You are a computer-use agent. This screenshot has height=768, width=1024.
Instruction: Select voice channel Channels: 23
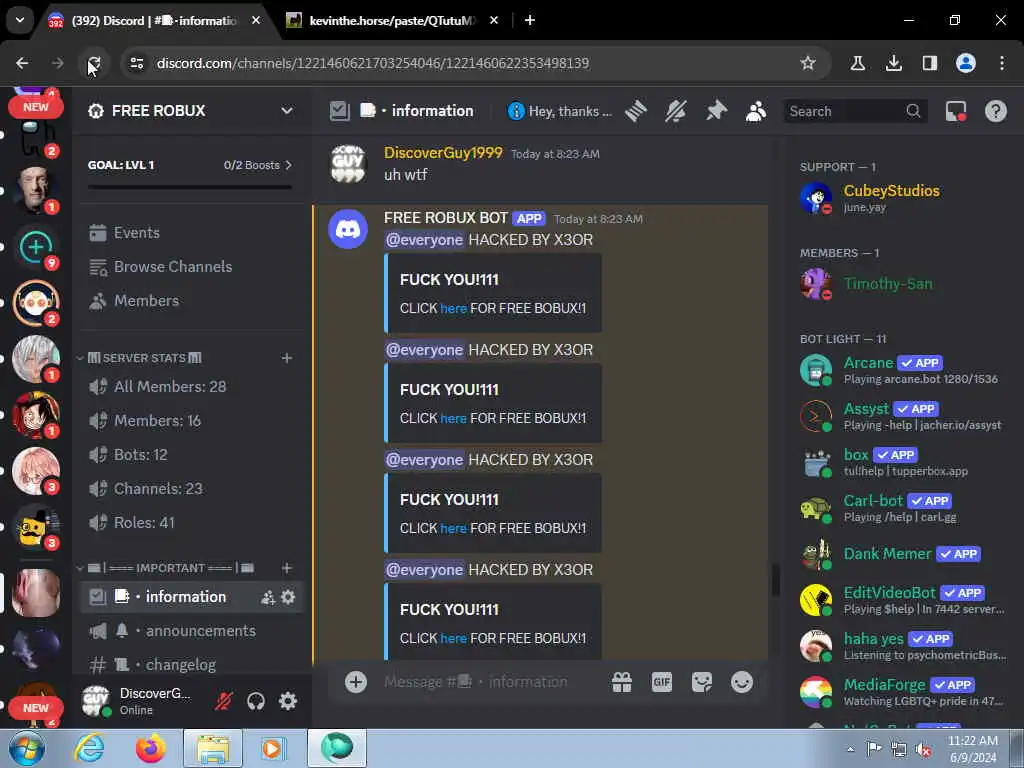coord(190,488)
